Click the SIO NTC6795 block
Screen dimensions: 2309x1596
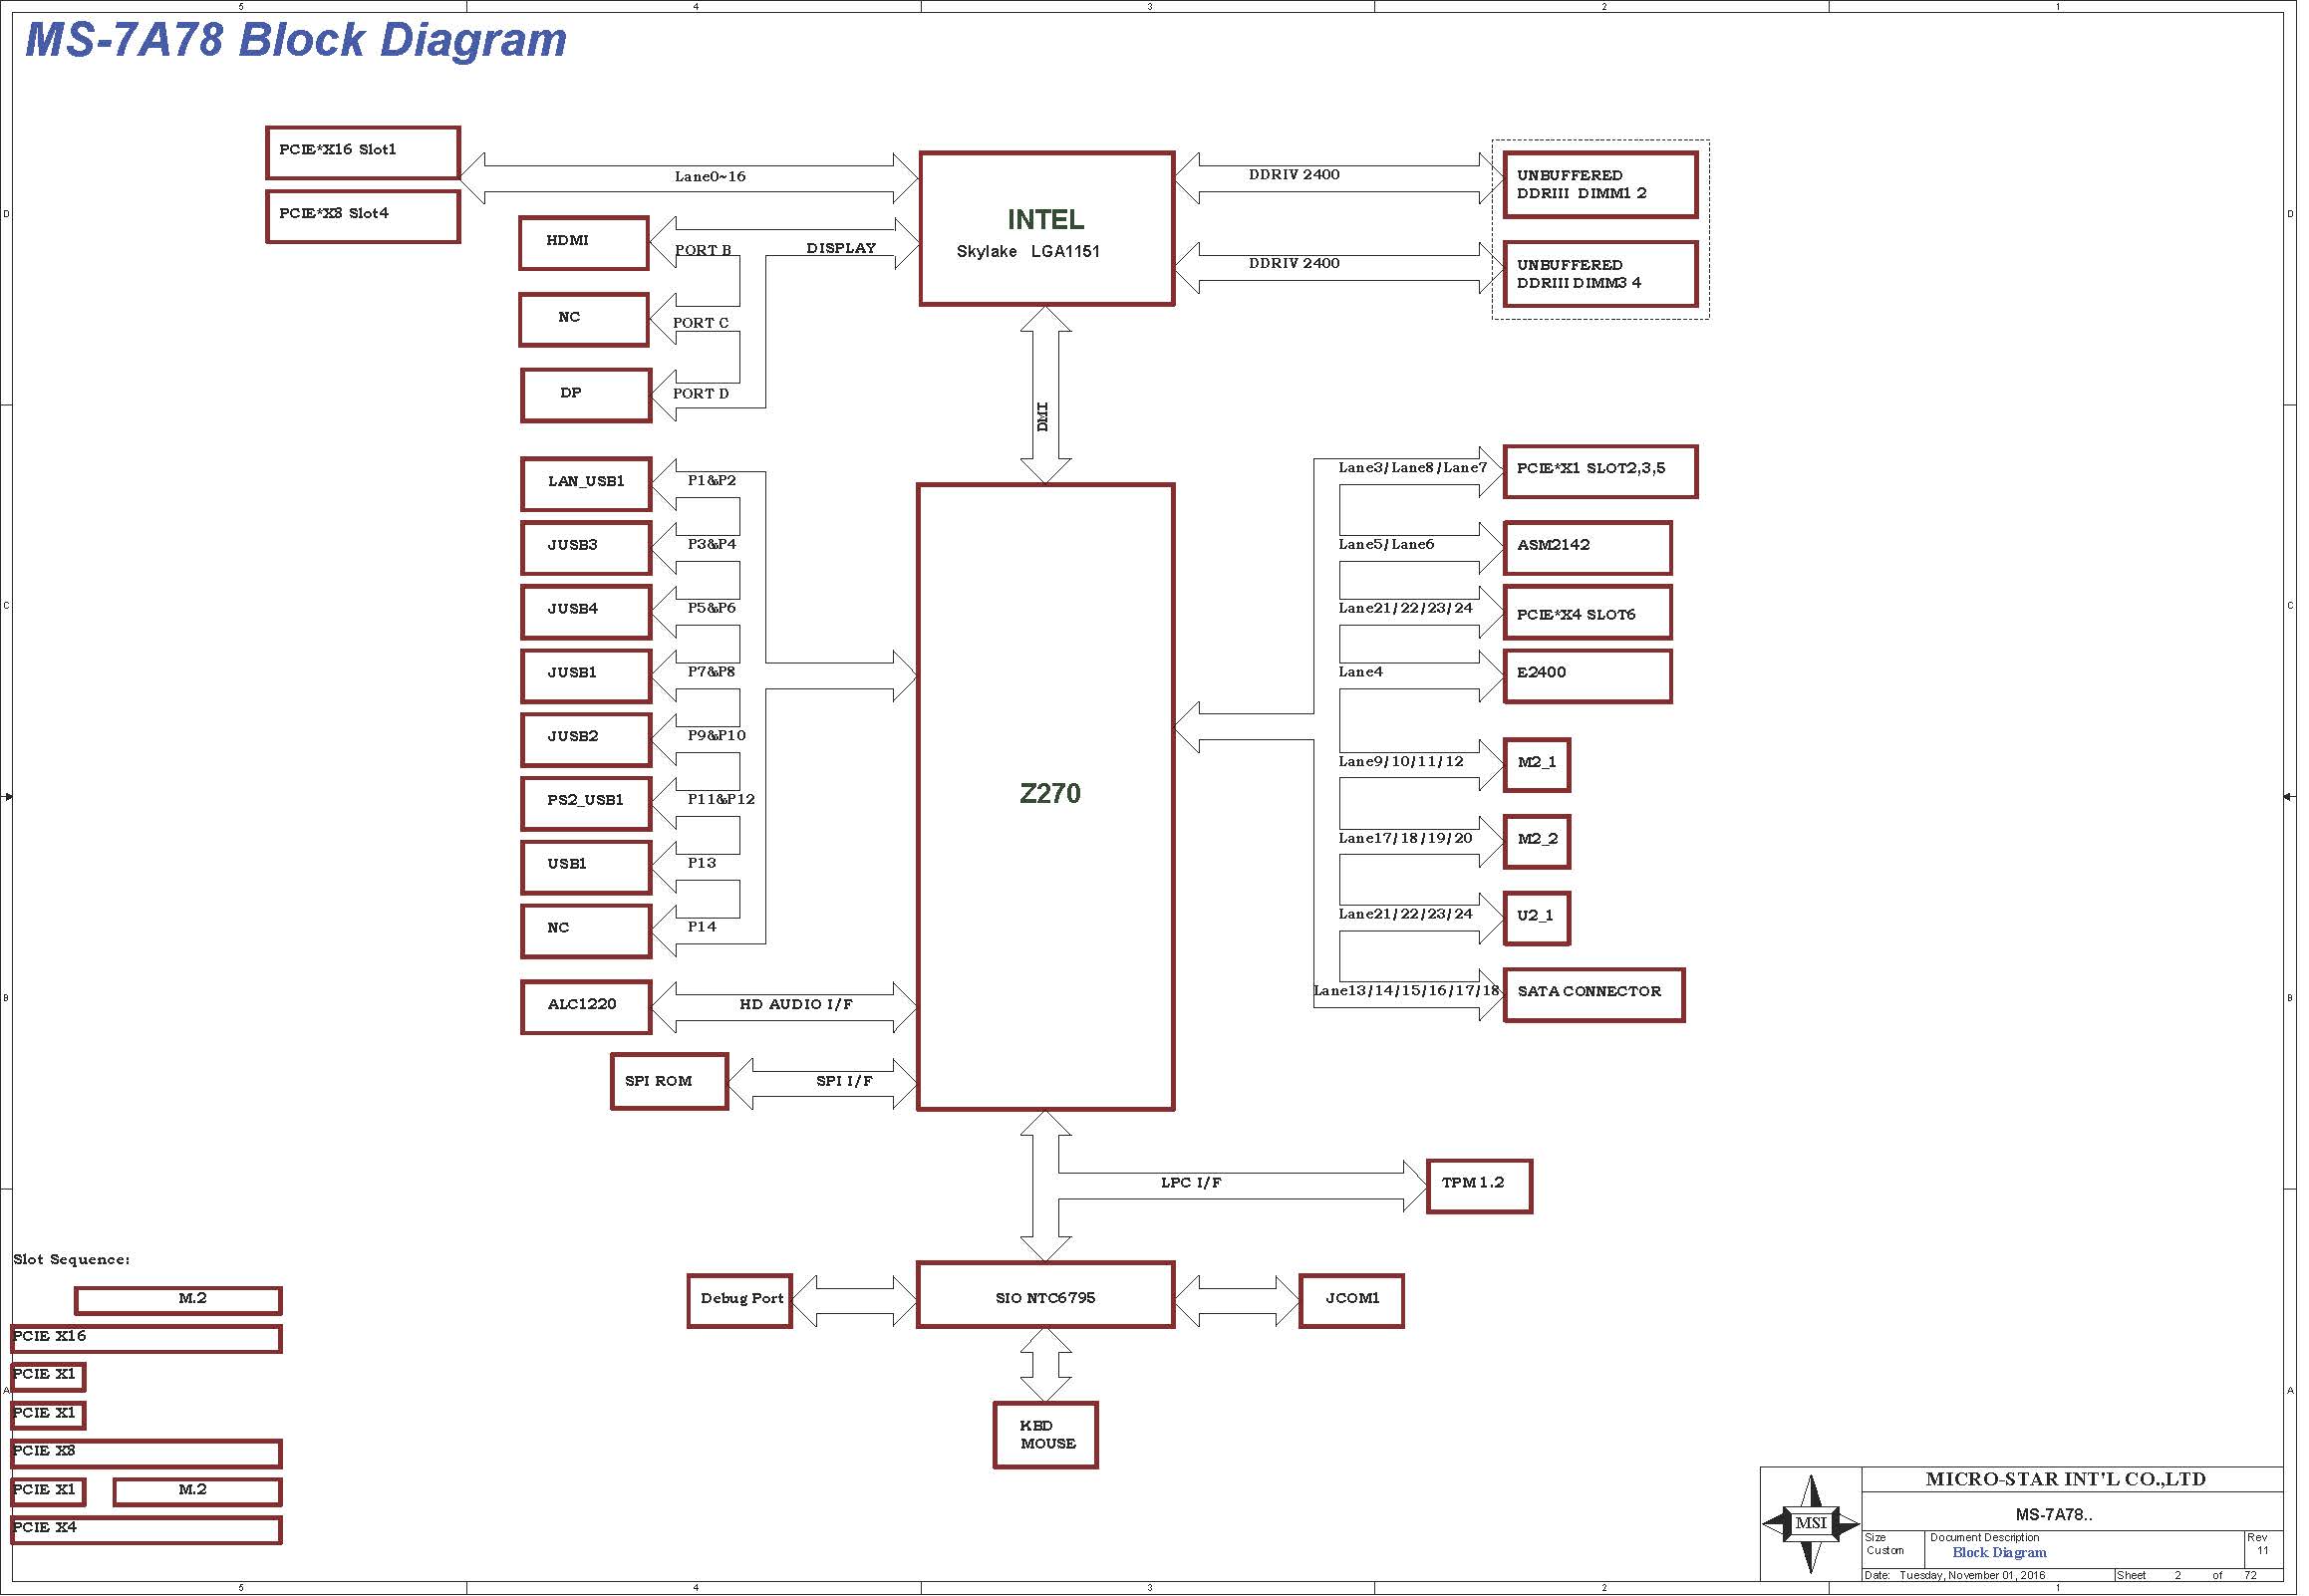click(x=1047, y=1296)
